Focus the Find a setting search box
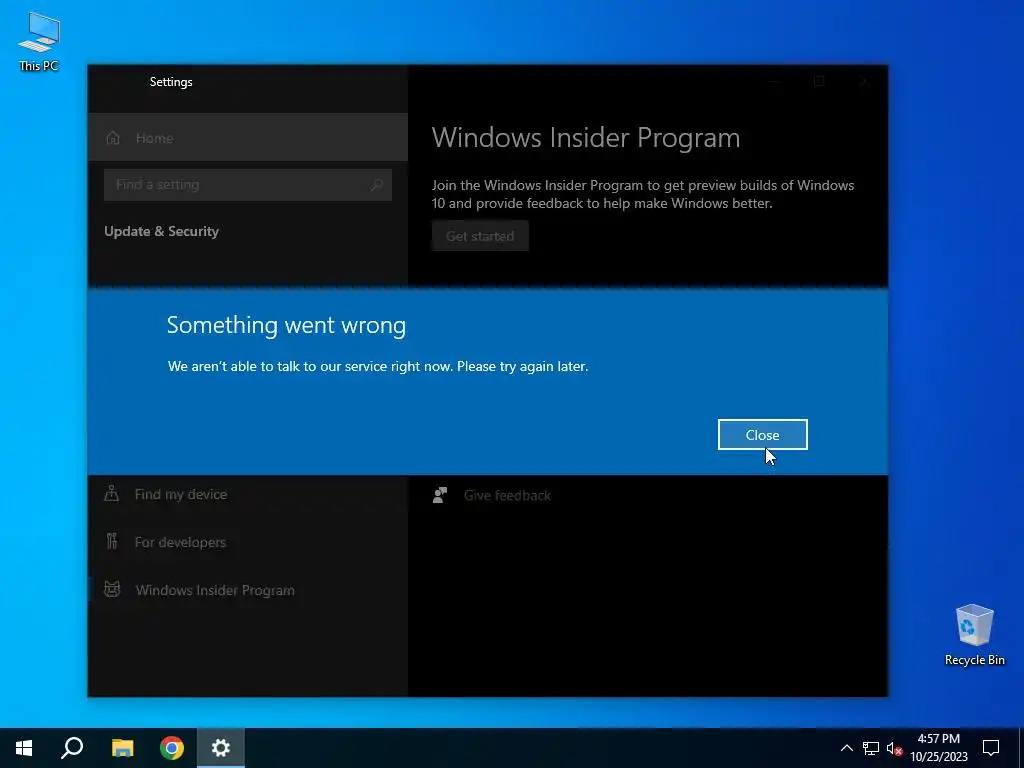The width and height of the screenshot is (1024, 768). tap(248, 185)
